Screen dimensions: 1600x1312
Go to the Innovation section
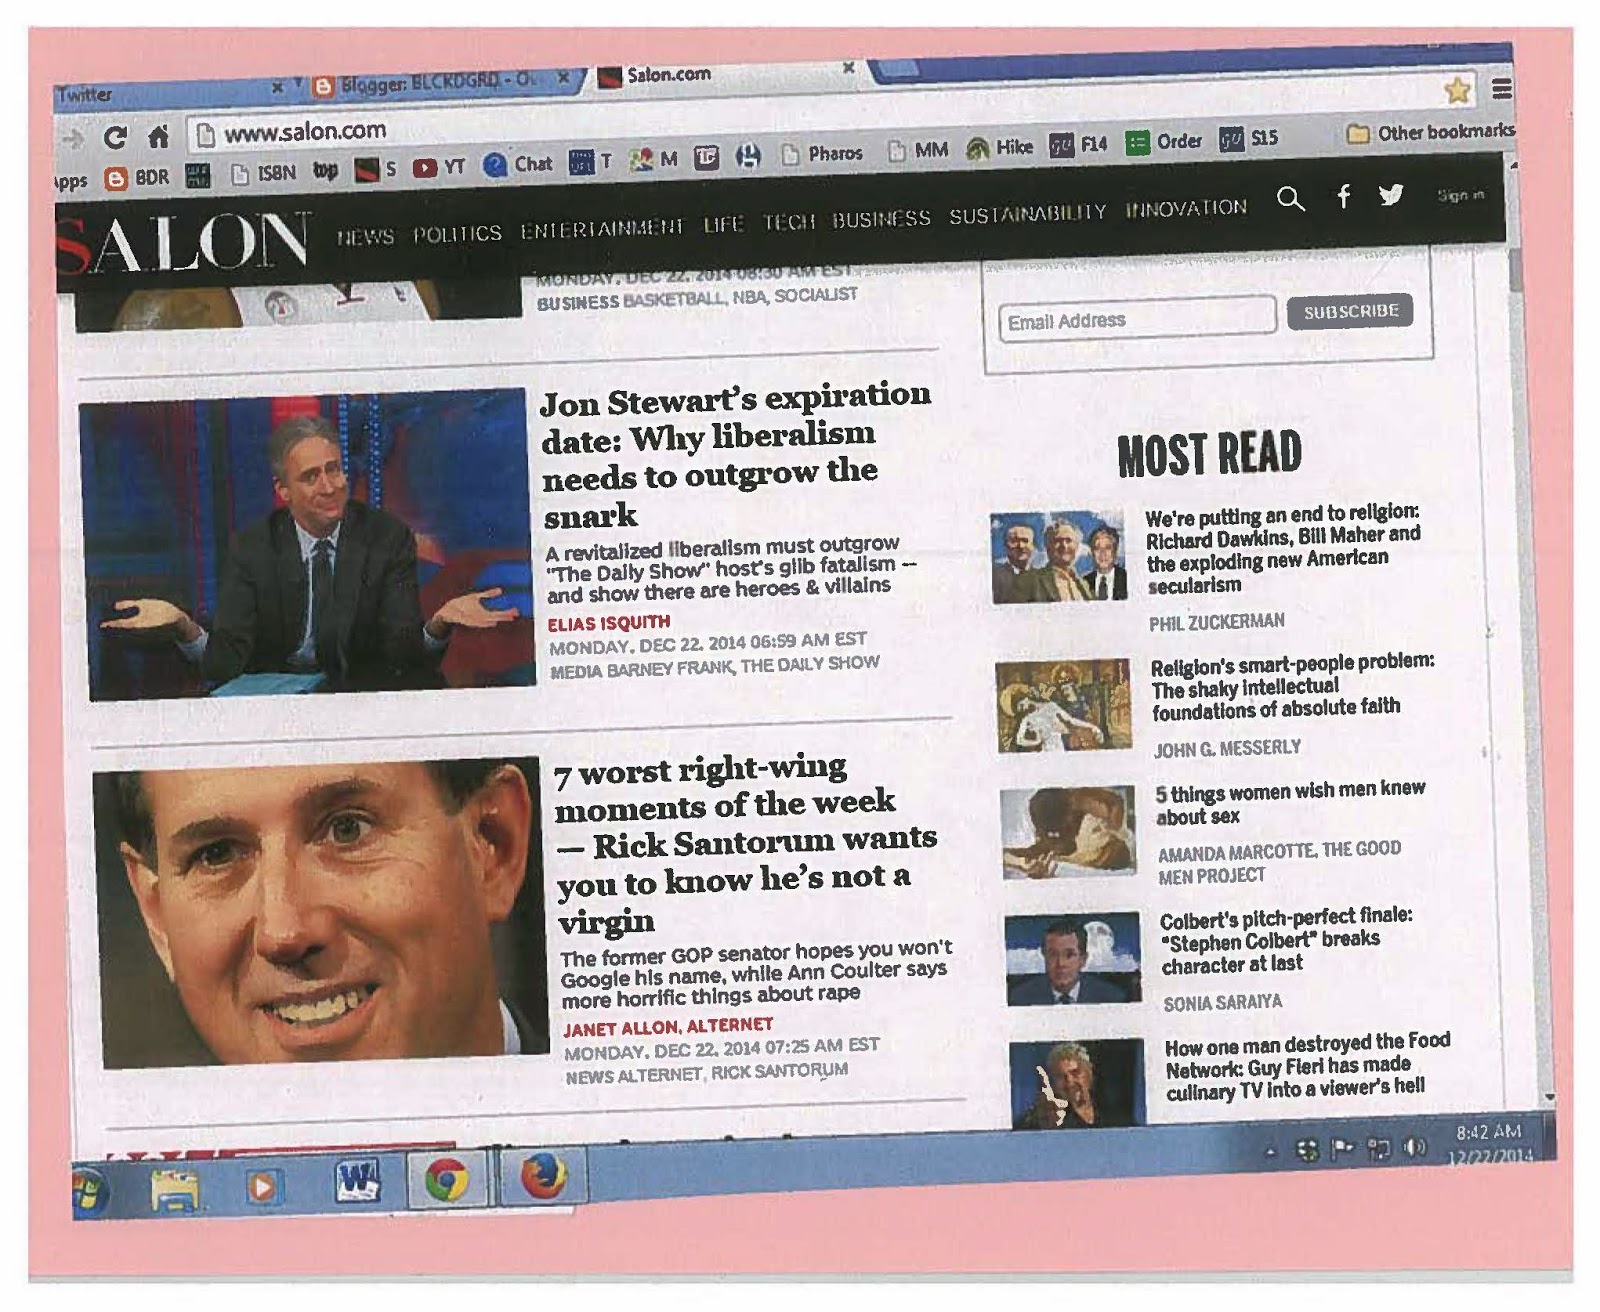(x=1186, y=208)
